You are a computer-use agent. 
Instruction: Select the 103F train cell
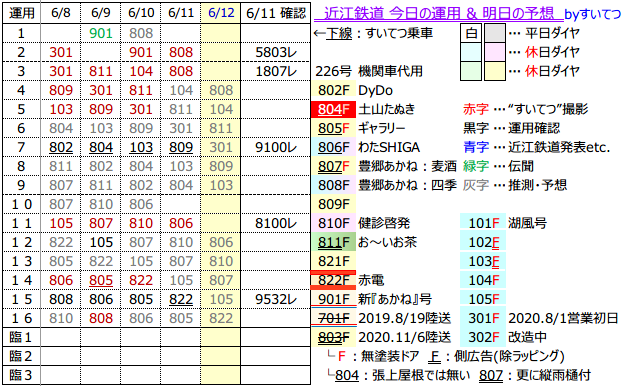point(483,261)
